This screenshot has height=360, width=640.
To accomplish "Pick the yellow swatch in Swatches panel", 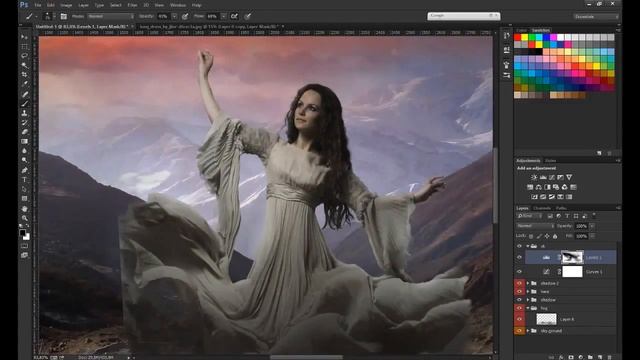I will tap(524, 37).
